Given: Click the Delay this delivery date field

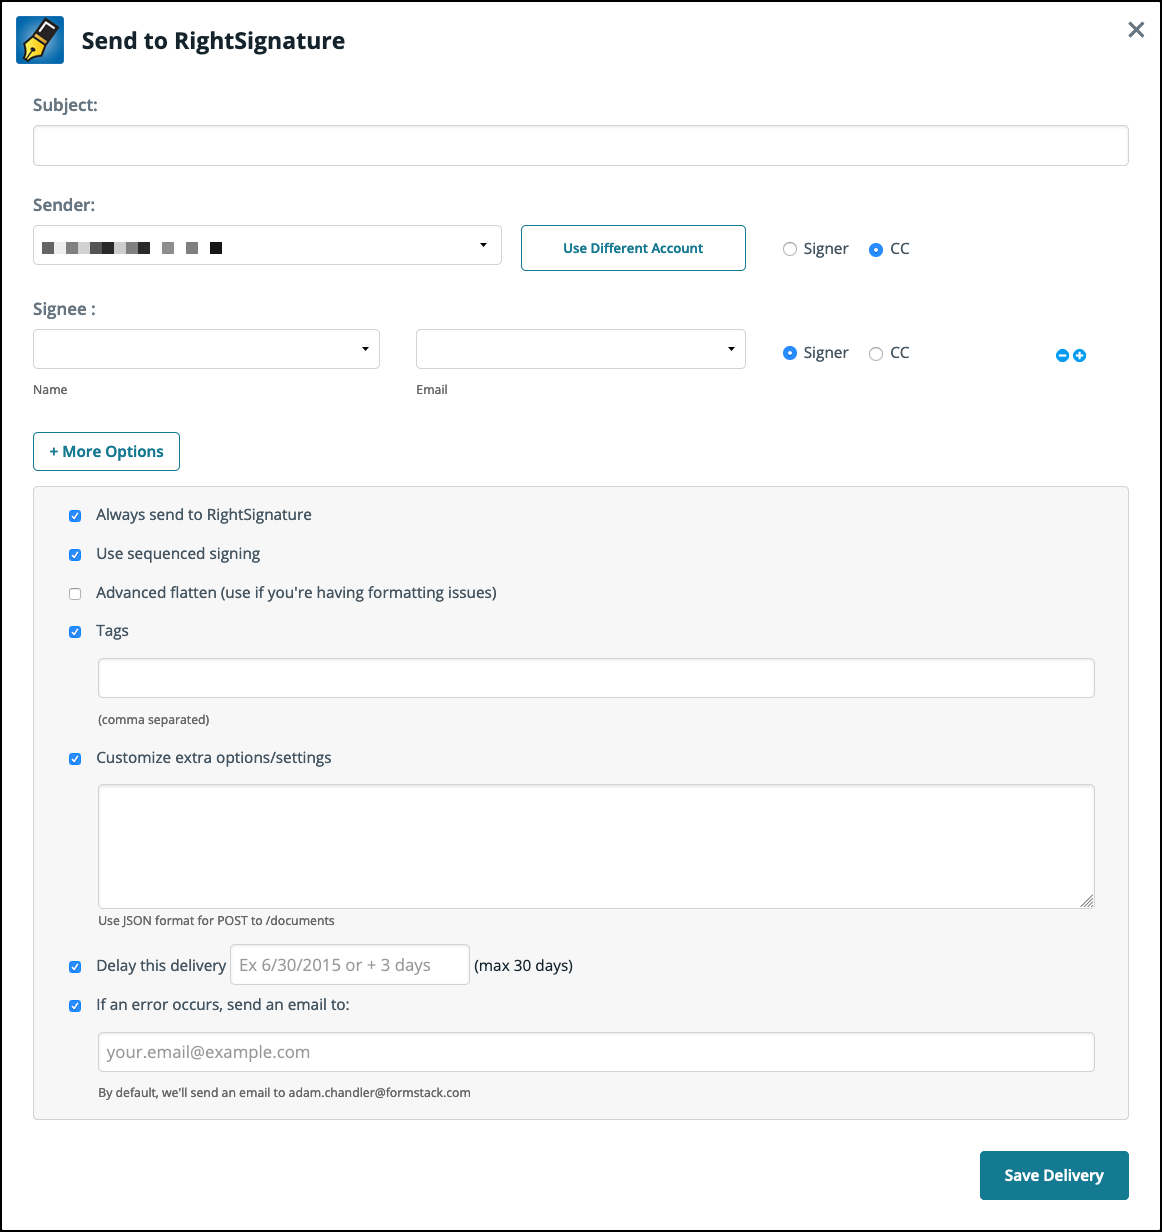Looking at the screenshot, I should coord(349,965).
